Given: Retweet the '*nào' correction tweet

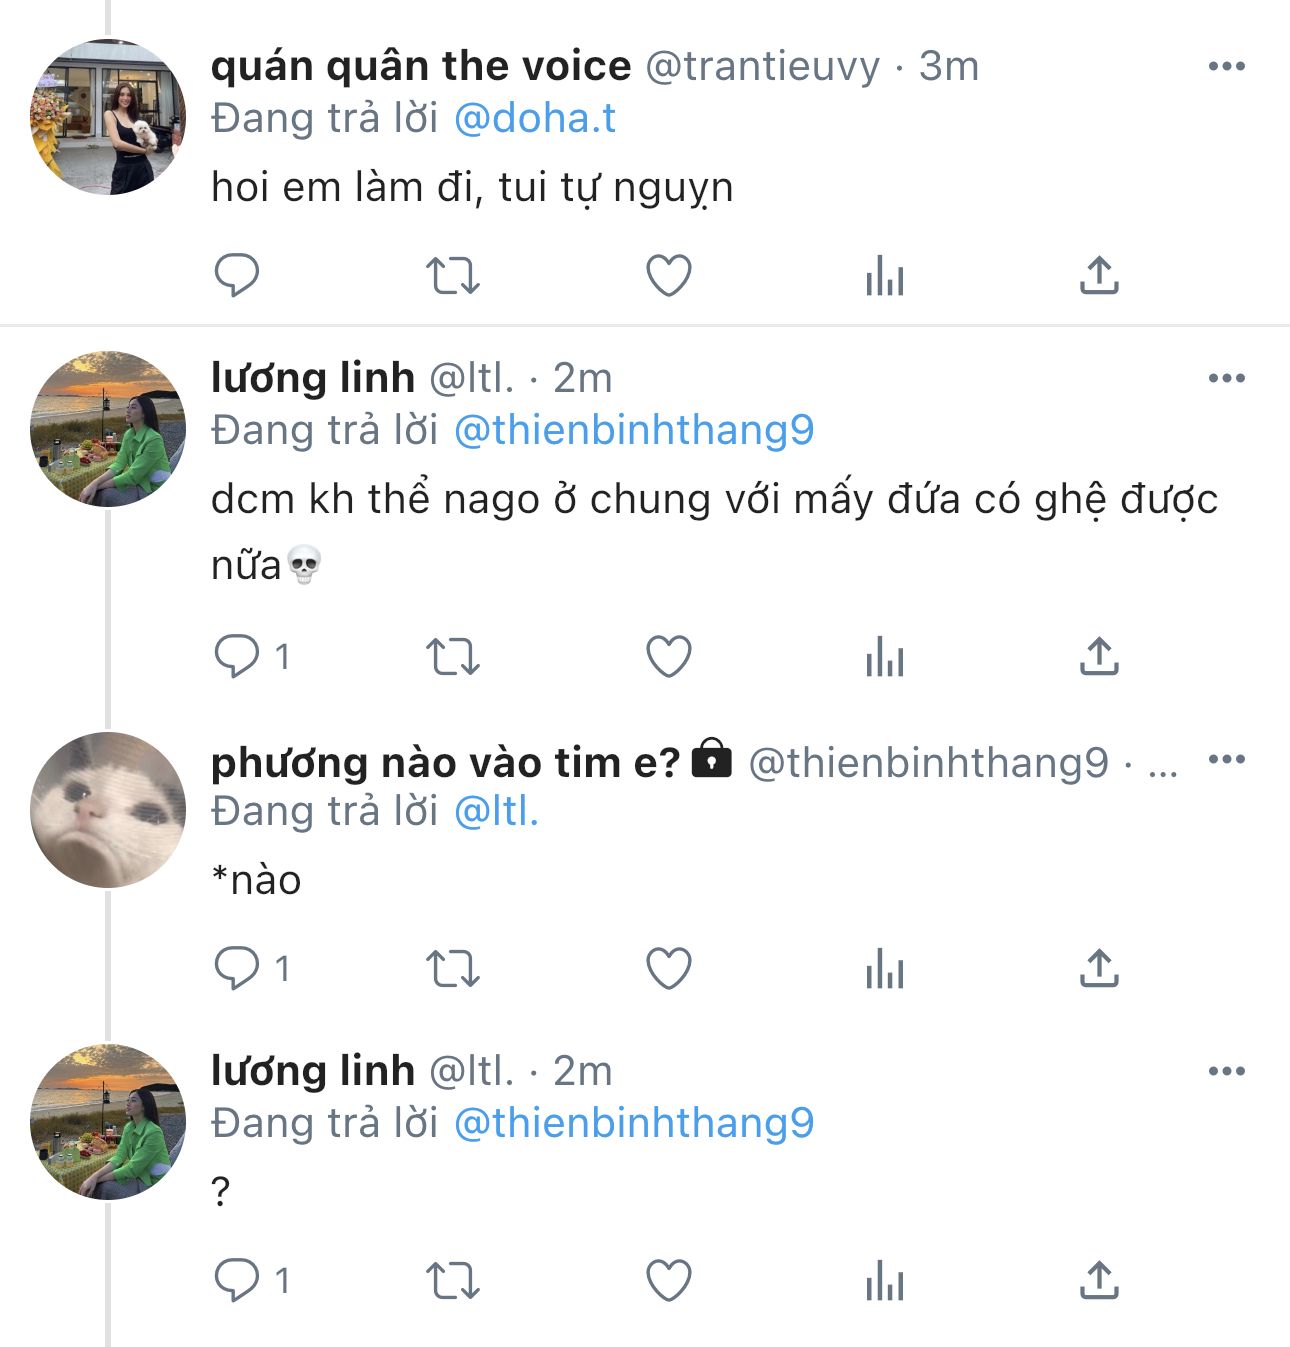Looking at the screenshot, I should point(453,969).
